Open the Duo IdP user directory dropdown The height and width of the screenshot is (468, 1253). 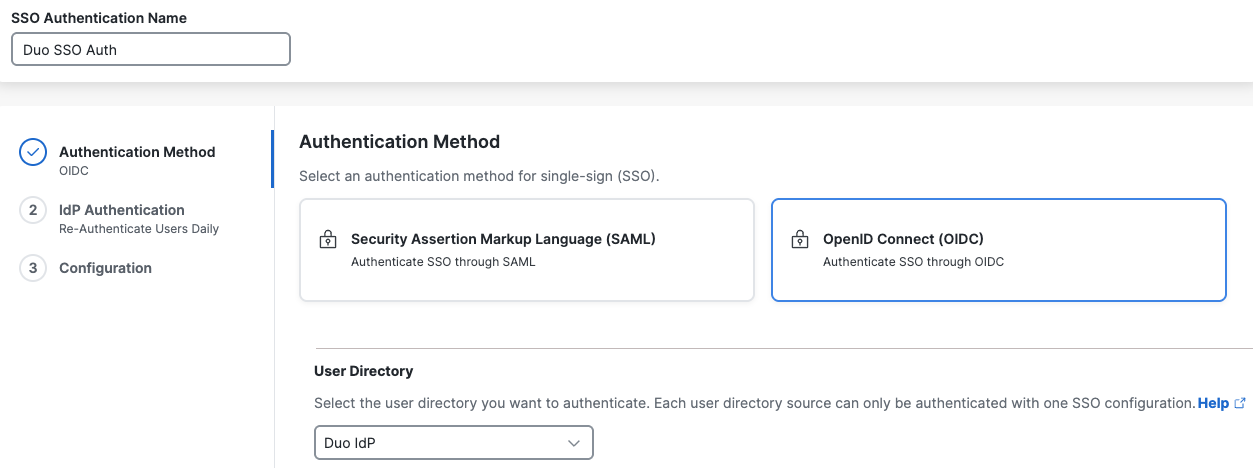454,442
